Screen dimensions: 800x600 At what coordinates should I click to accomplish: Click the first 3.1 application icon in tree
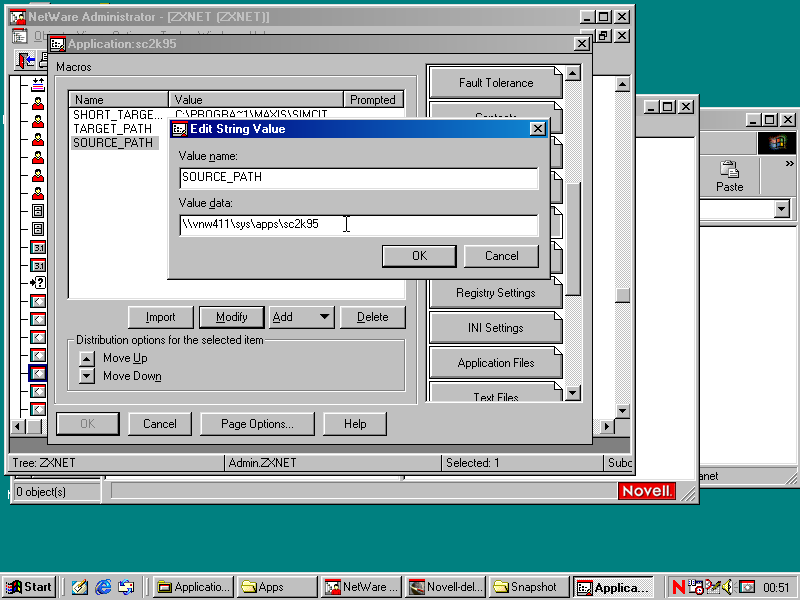(x=38, y=247)
